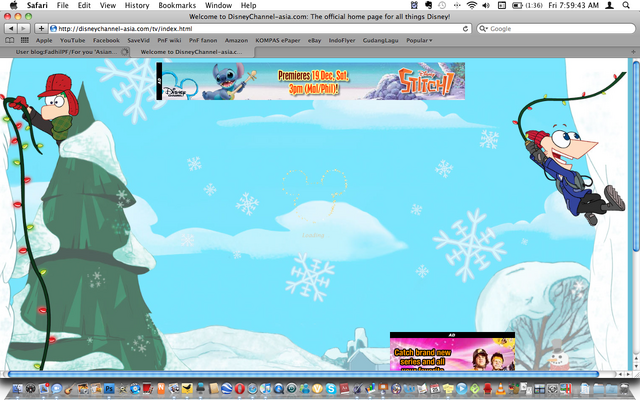This screenshot has width=640, height=400.
Task: Focus the Google search field
Action: [556, 29]
